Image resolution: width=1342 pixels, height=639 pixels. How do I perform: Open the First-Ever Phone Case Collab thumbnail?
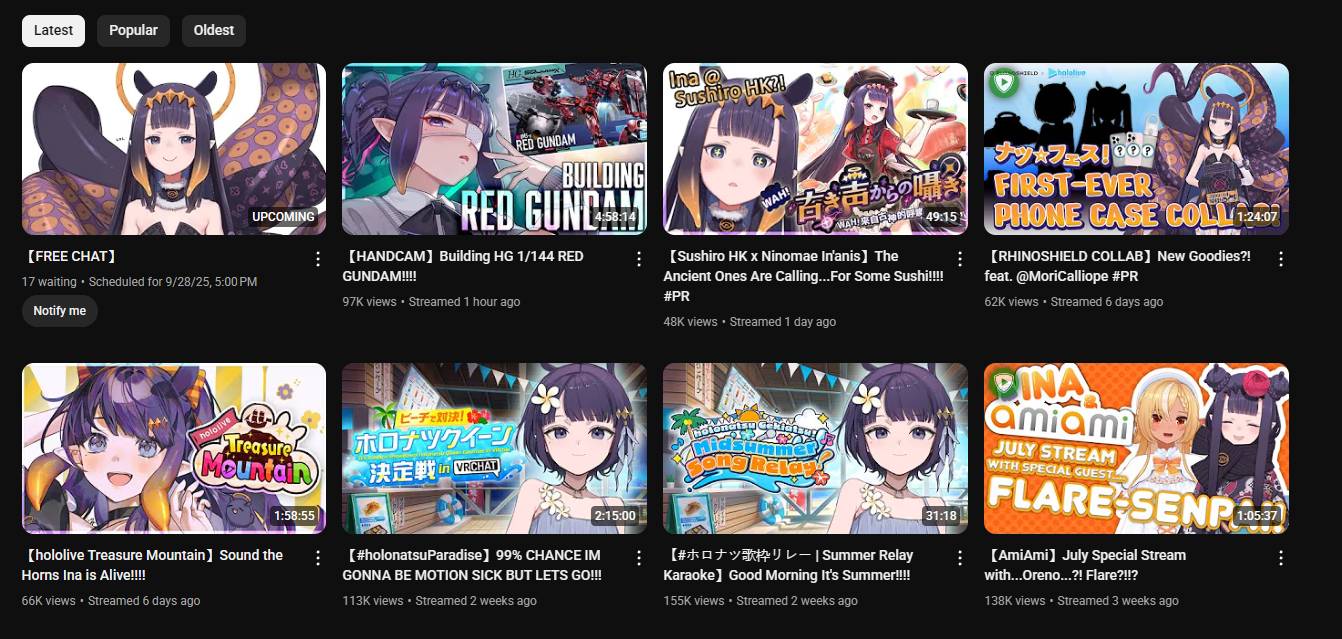pos(1136,149)
